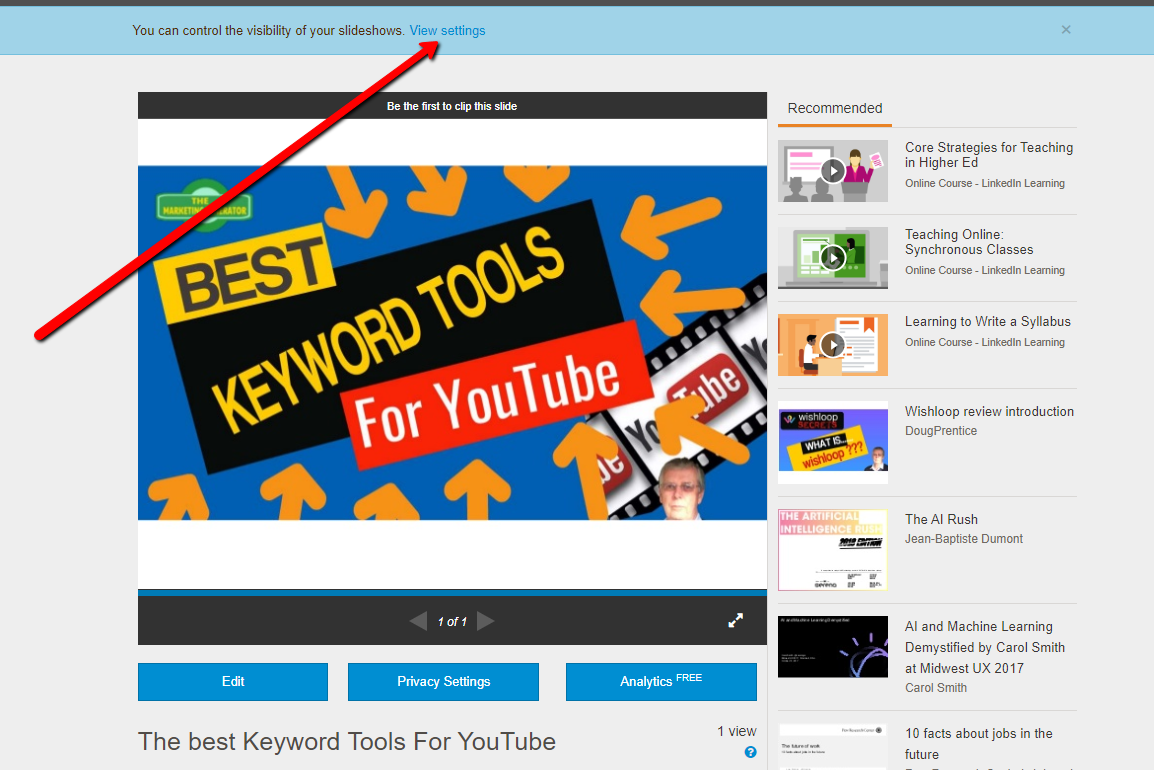Click the Edit button
This screenshot has width=1154, height=770.
[233, 682]
